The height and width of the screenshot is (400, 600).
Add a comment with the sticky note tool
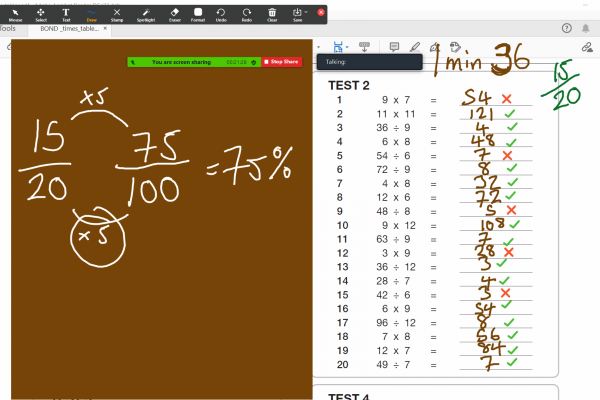click(393, 47)
